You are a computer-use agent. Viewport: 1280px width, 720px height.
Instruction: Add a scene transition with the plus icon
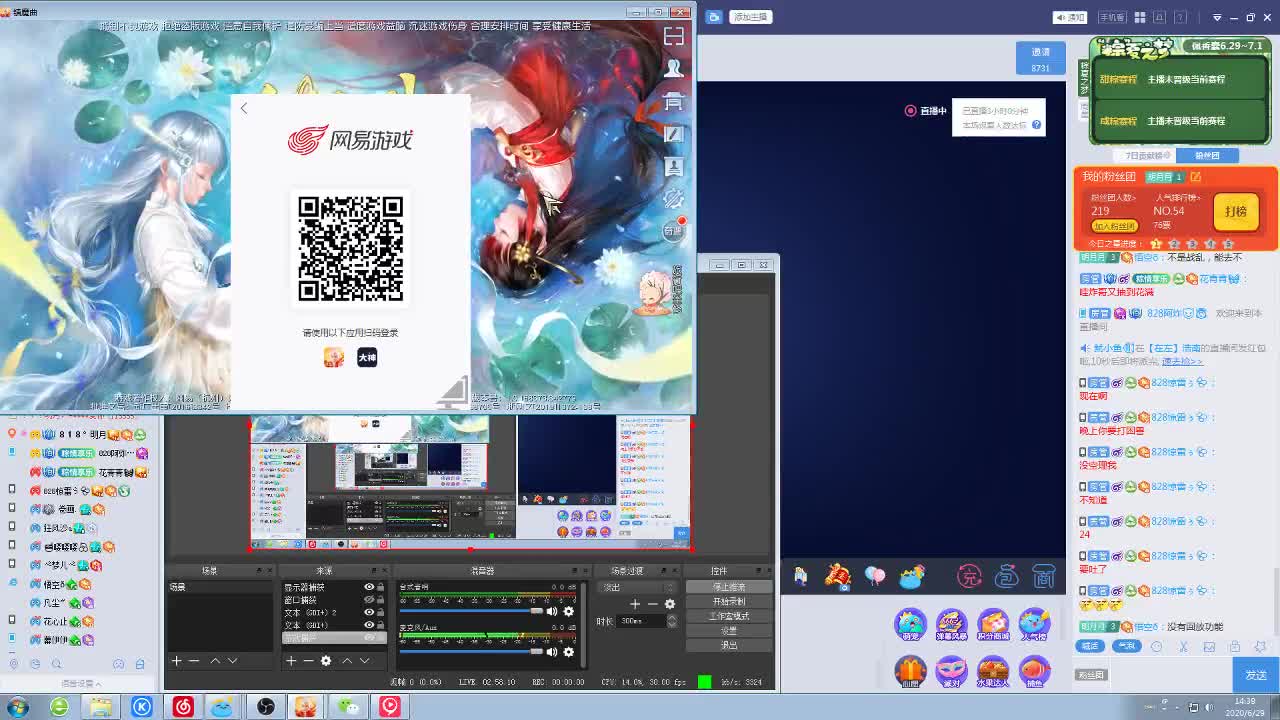tap(635, 604)
